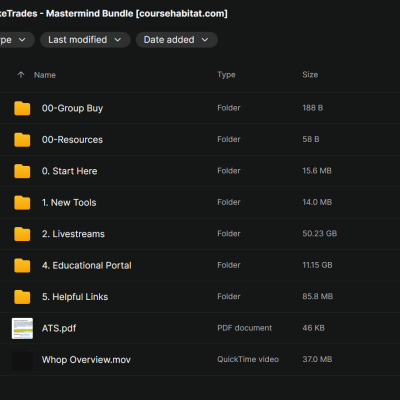
Task: Open the Date added filter dropdown
Action: point(177,40)
